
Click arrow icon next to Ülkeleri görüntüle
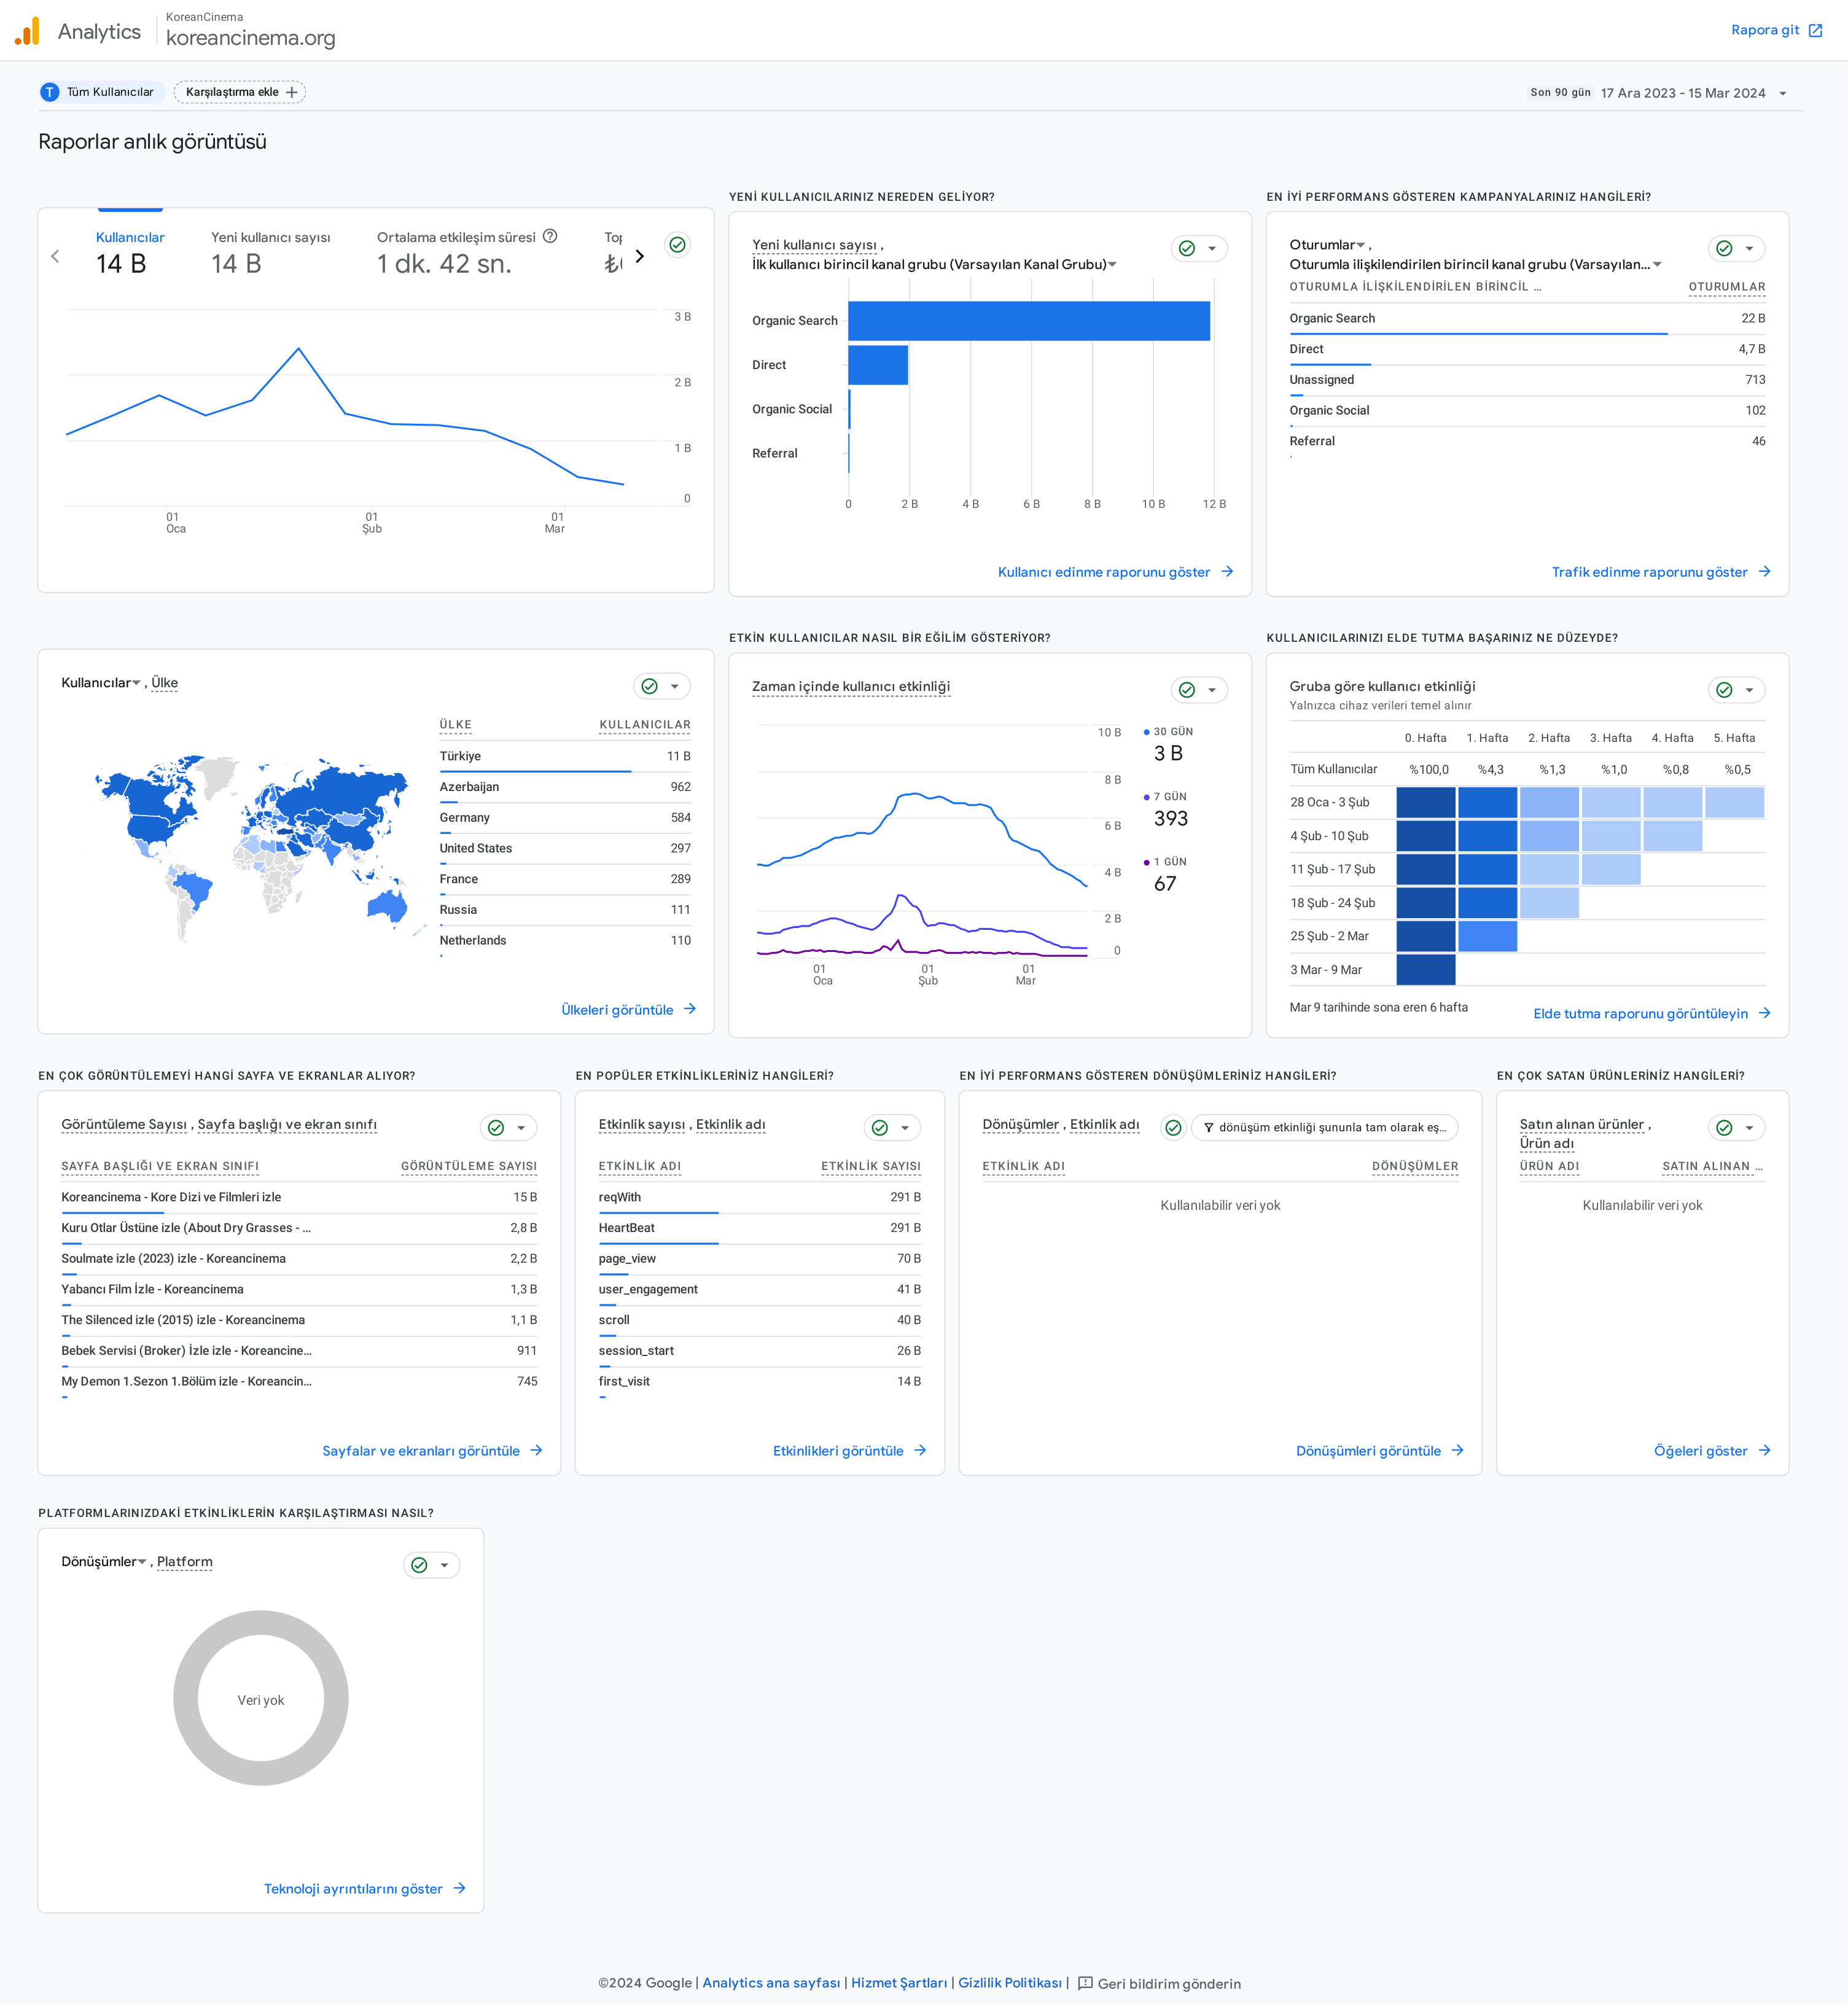690,1009
